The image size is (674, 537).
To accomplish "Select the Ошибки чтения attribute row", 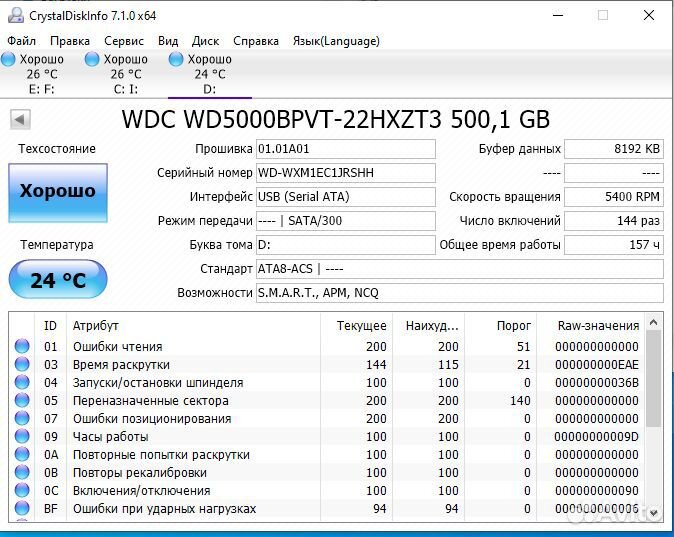I will [x=328, y=347].
